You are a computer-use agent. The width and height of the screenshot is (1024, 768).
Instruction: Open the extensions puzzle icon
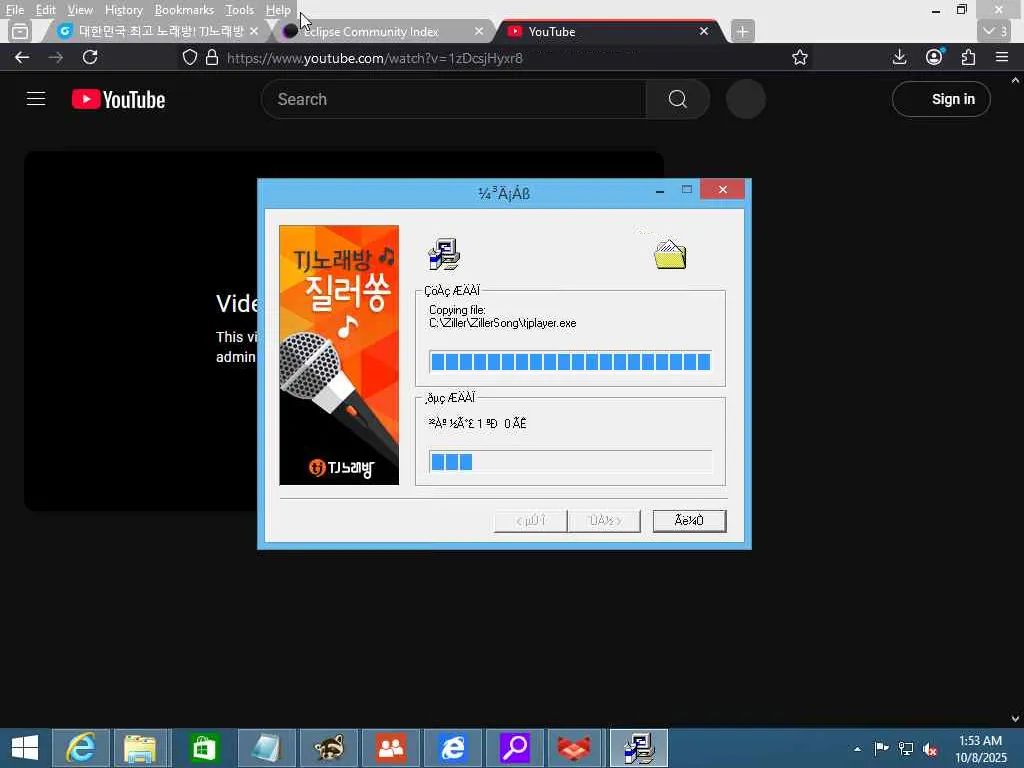pos(968,57)
